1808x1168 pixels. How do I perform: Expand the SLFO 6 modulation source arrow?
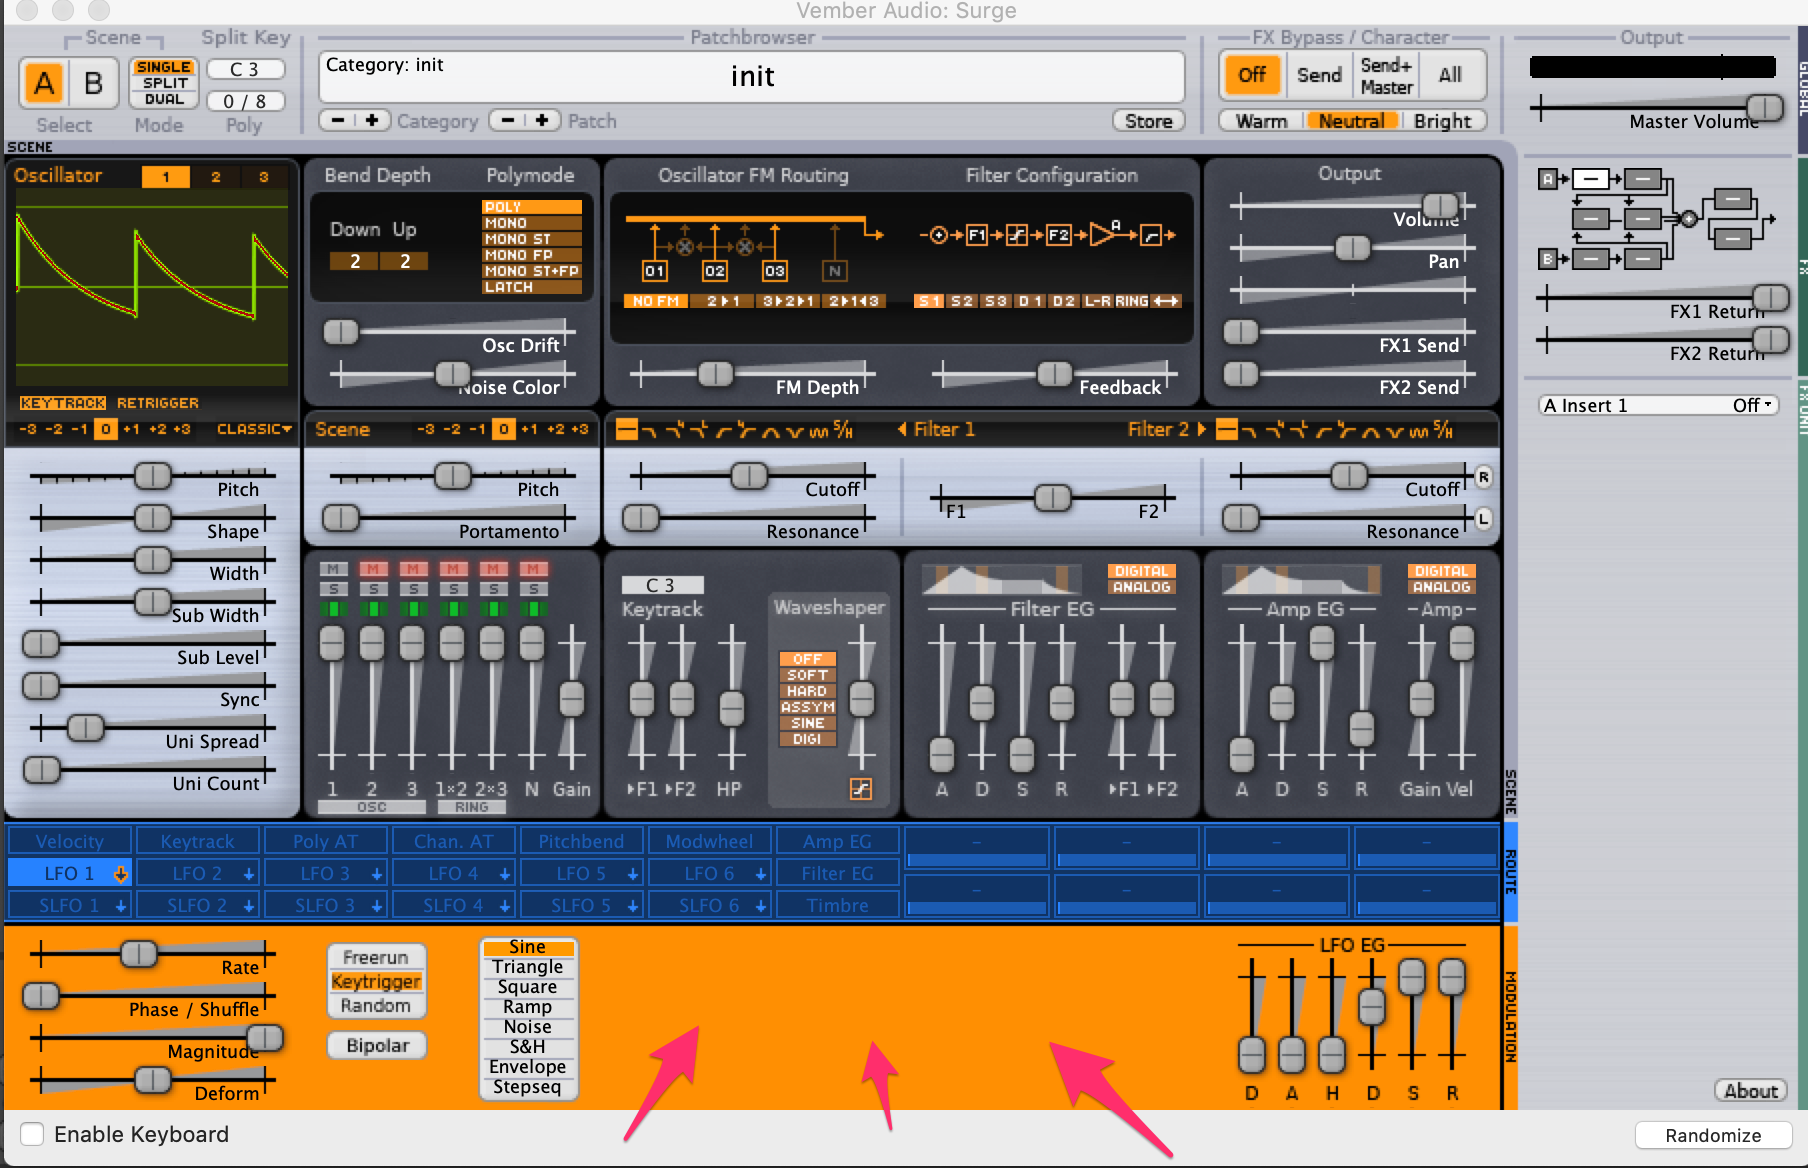(761, 906)
